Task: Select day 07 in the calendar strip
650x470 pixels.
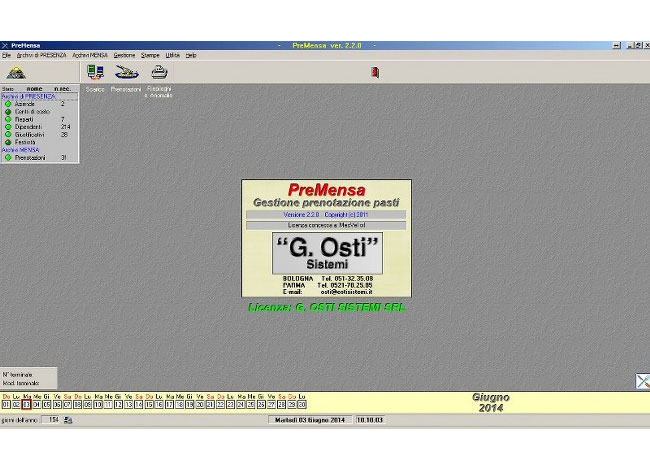Action: [67, 405]
